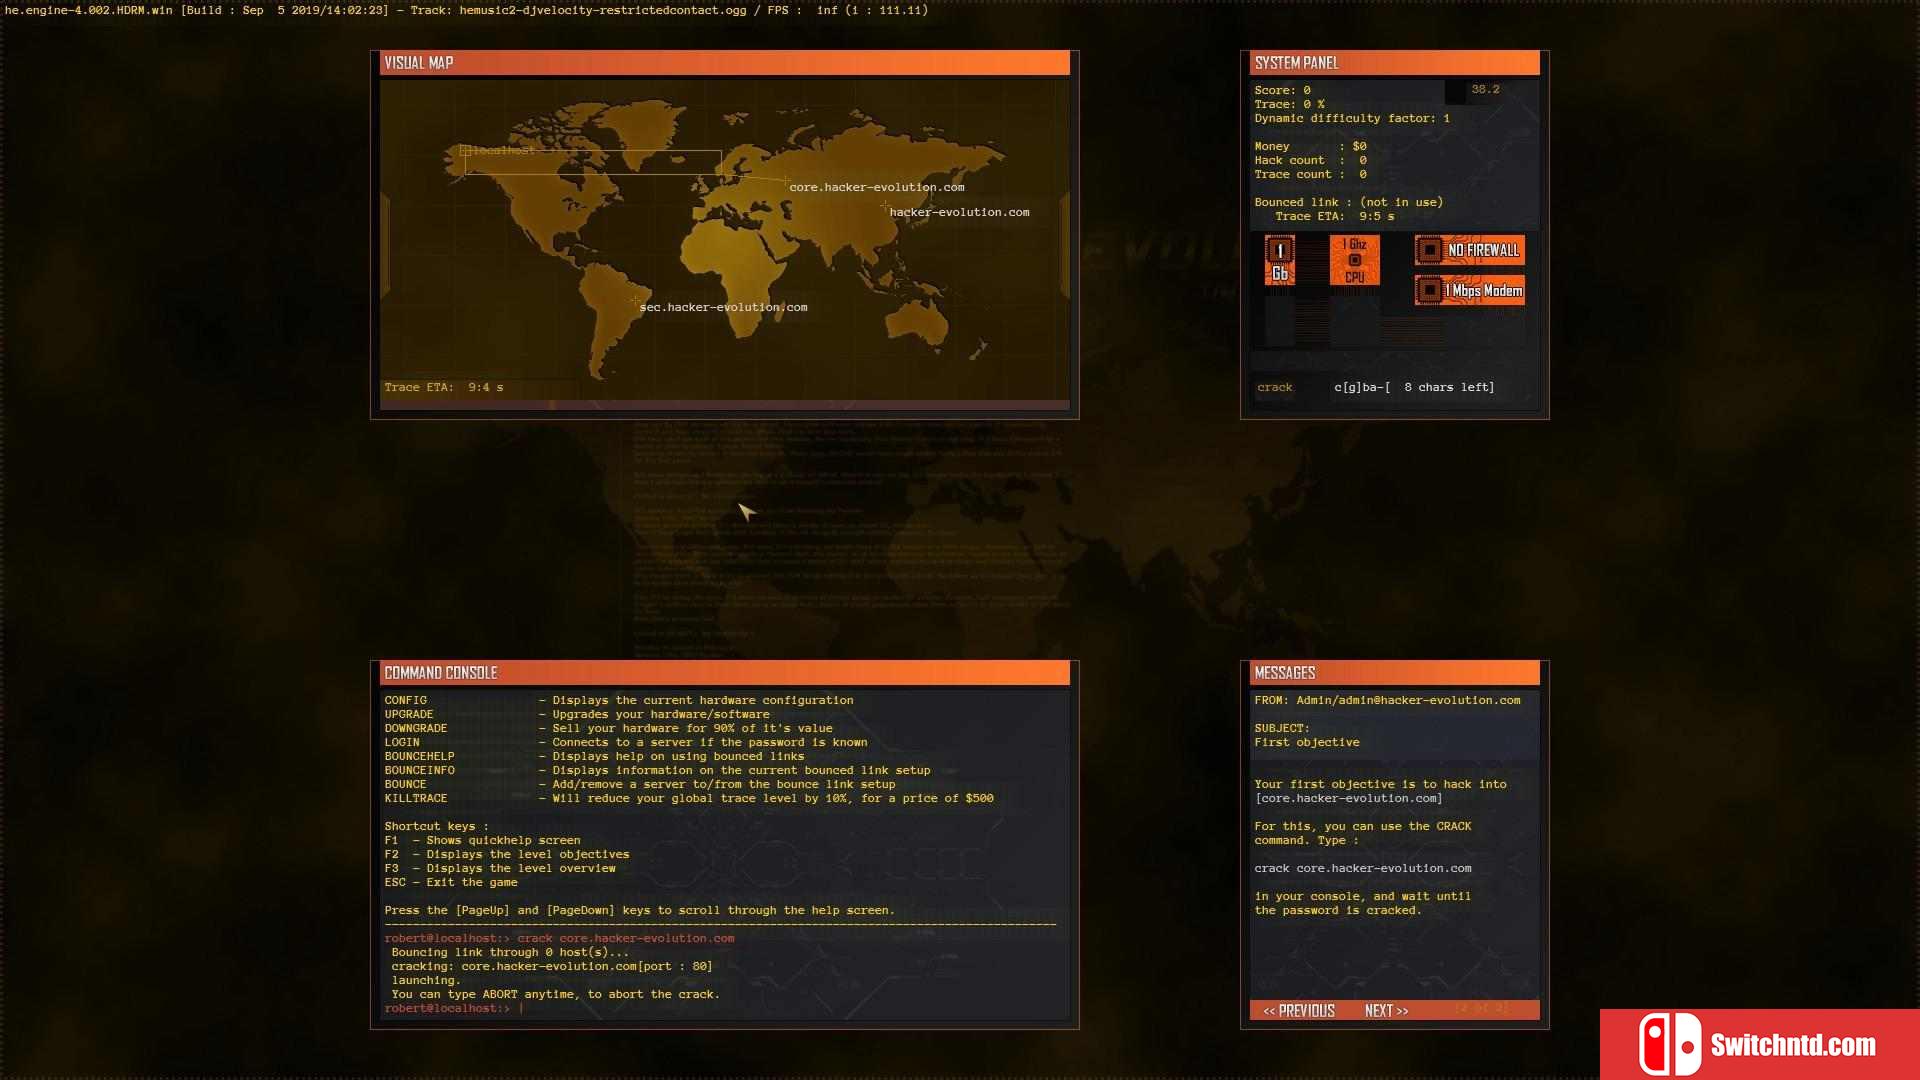Click the "cracking: core.hacker-evolution.com[port : 80]" output

pyautogui.click(x=552, y=966)
